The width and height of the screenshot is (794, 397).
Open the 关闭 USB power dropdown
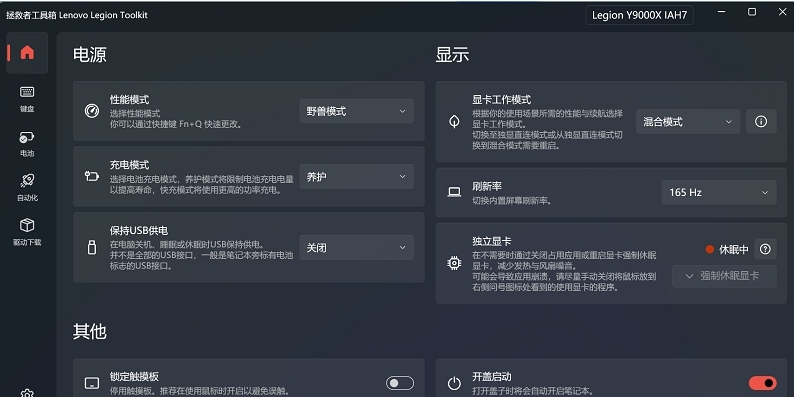pos(356,248)
